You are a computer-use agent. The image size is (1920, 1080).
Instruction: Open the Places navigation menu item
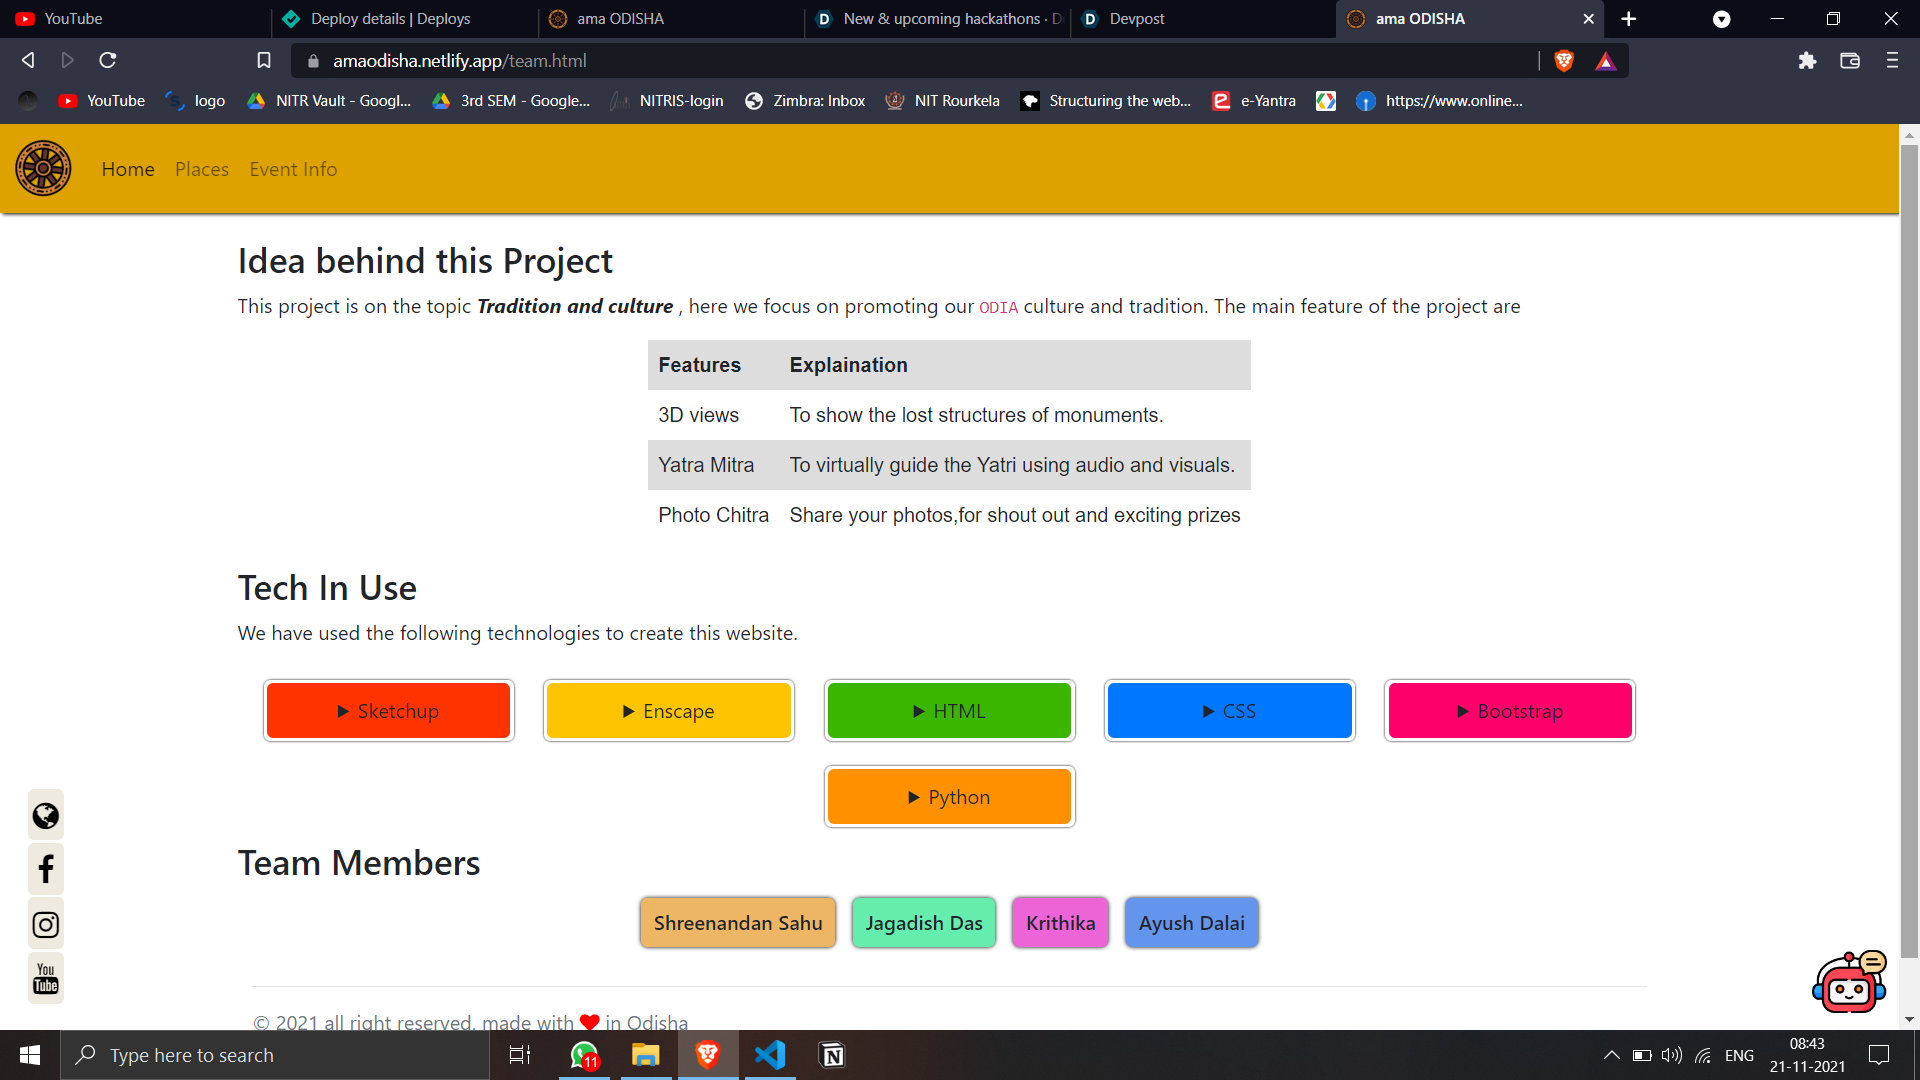(202, 169)
